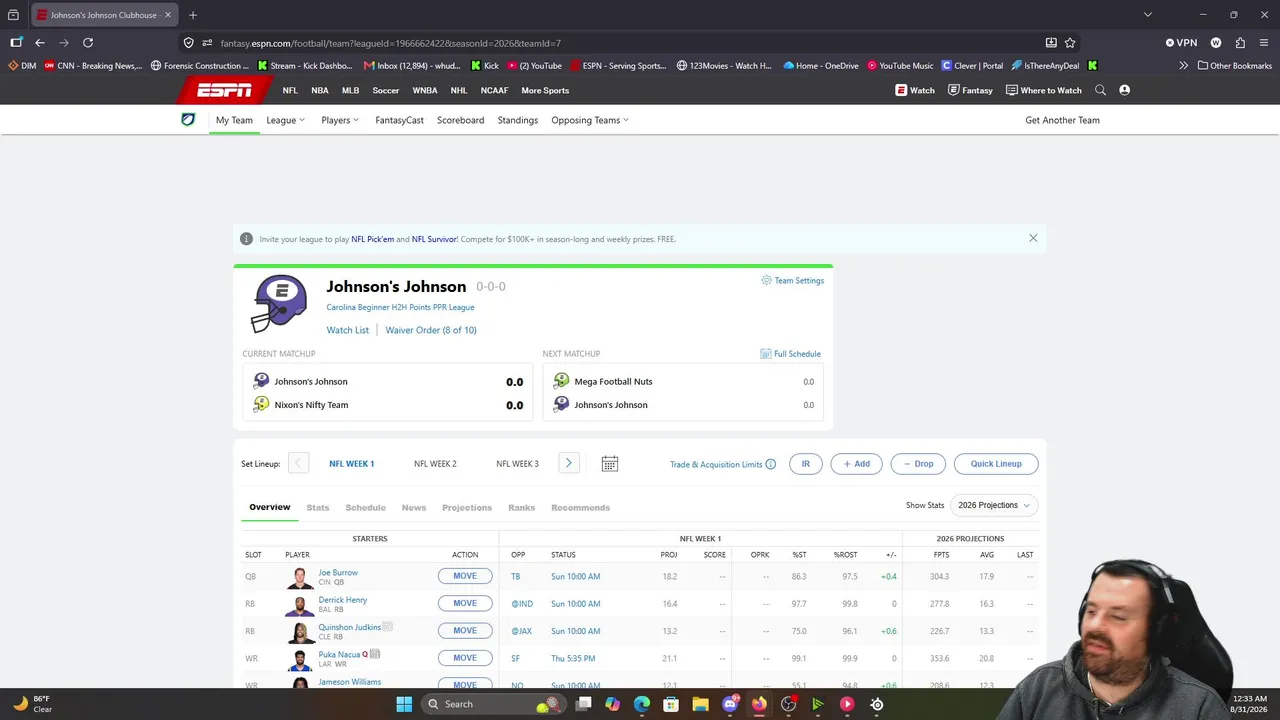Move Joe Burrow with the MOVE button

tap(465, 576)
